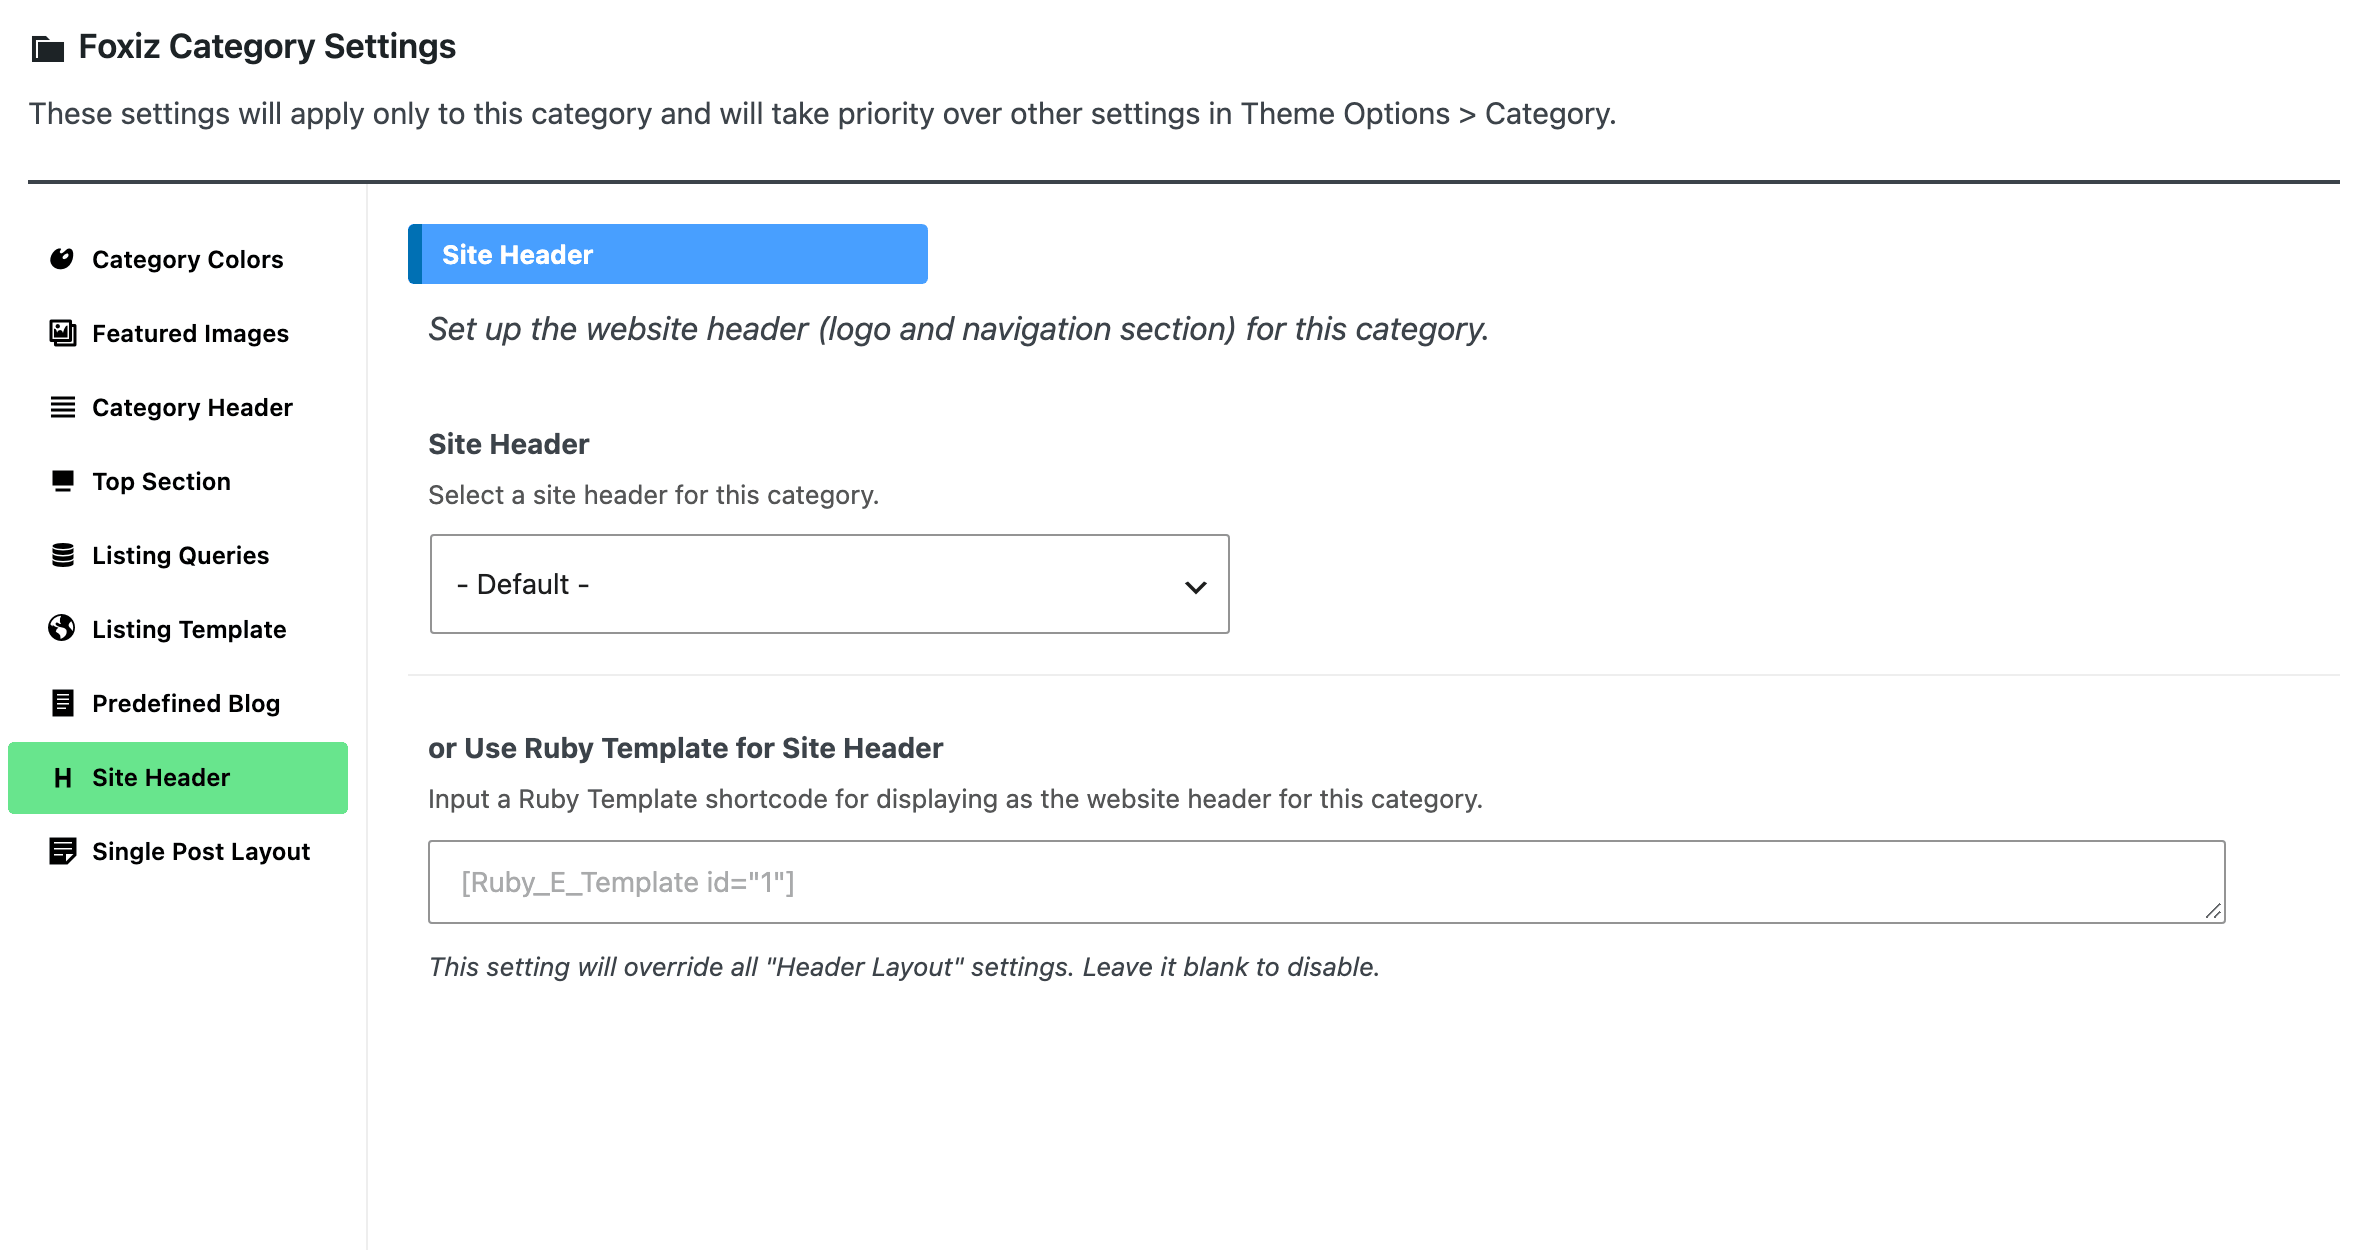This screenshot has height=1250, width=2368.
Task: Select the Top Section tab
Action: 178,481
